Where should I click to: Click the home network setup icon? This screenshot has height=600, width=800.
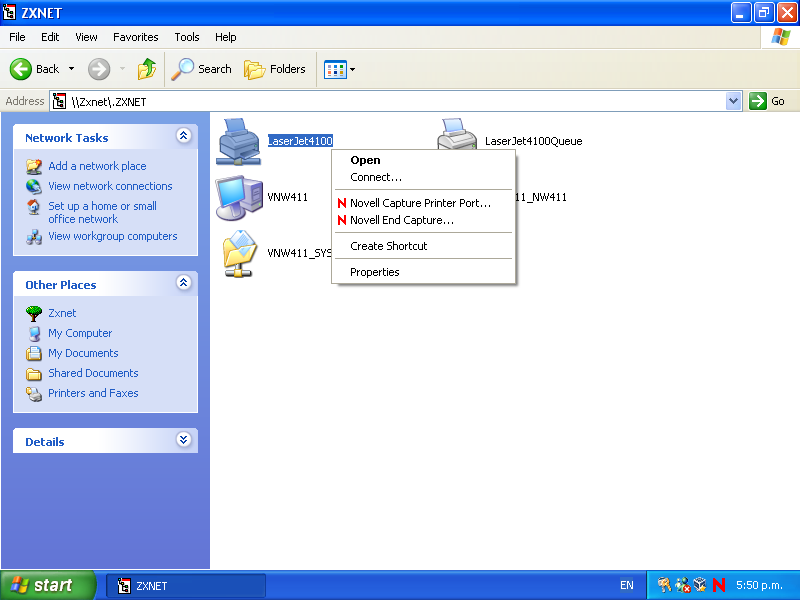[34, 207]
